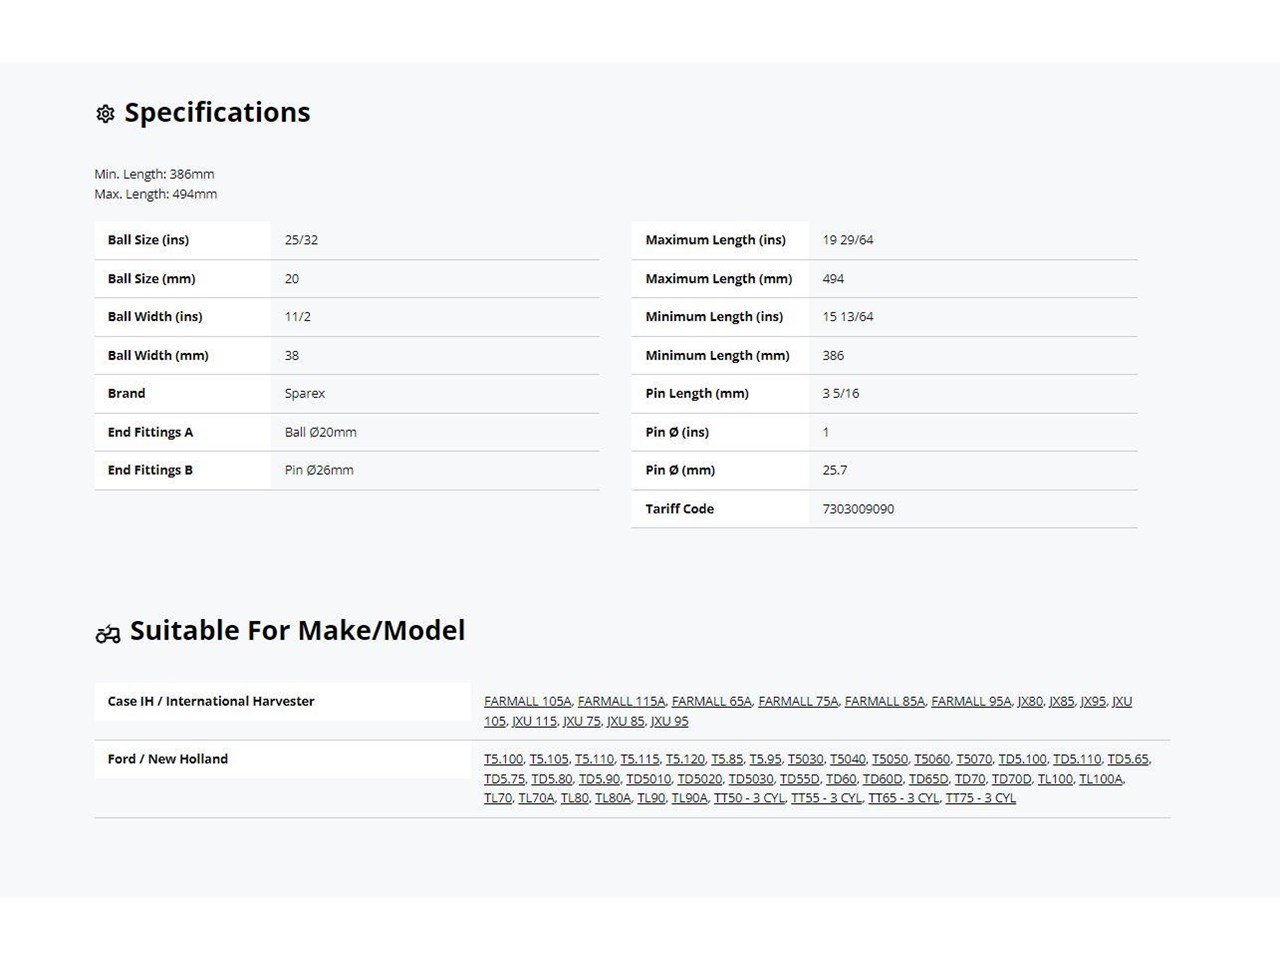
Task: Choose the TD5020 link
Action: click(700, 779)
